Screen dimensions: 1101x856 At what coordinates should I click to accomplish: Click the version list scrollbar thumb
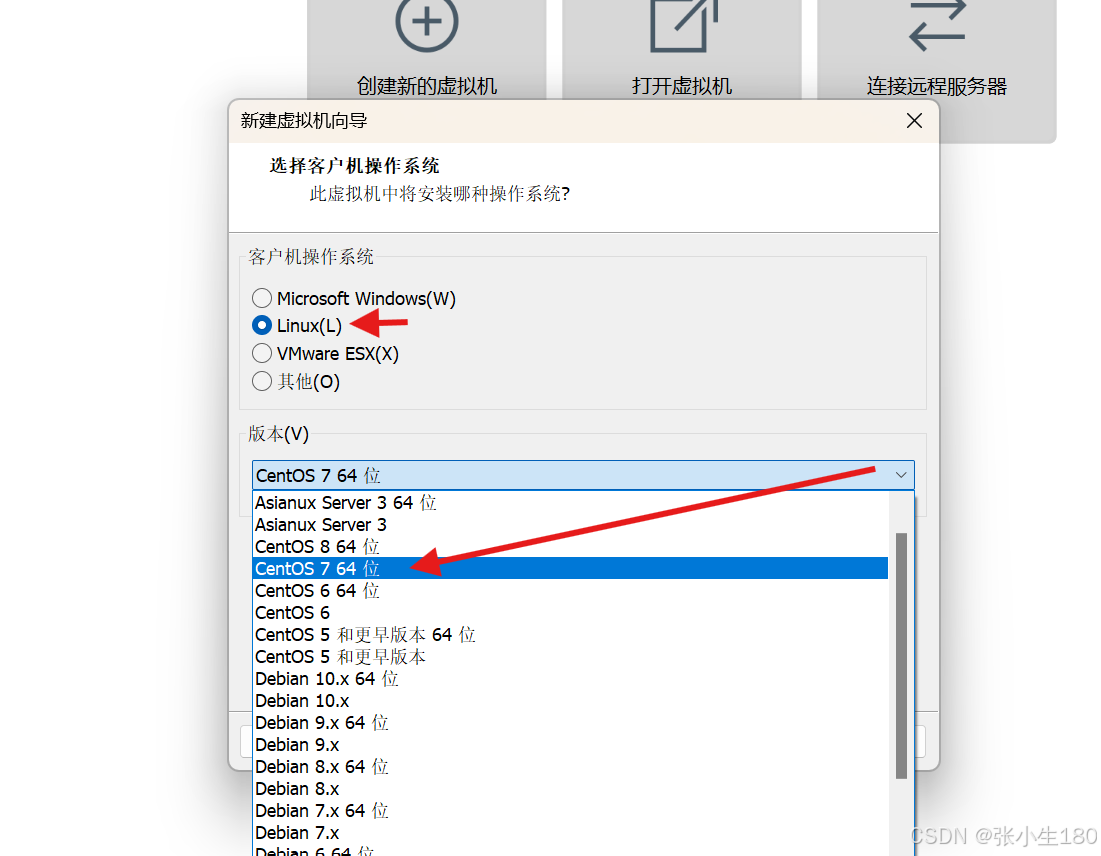point(902,656)
